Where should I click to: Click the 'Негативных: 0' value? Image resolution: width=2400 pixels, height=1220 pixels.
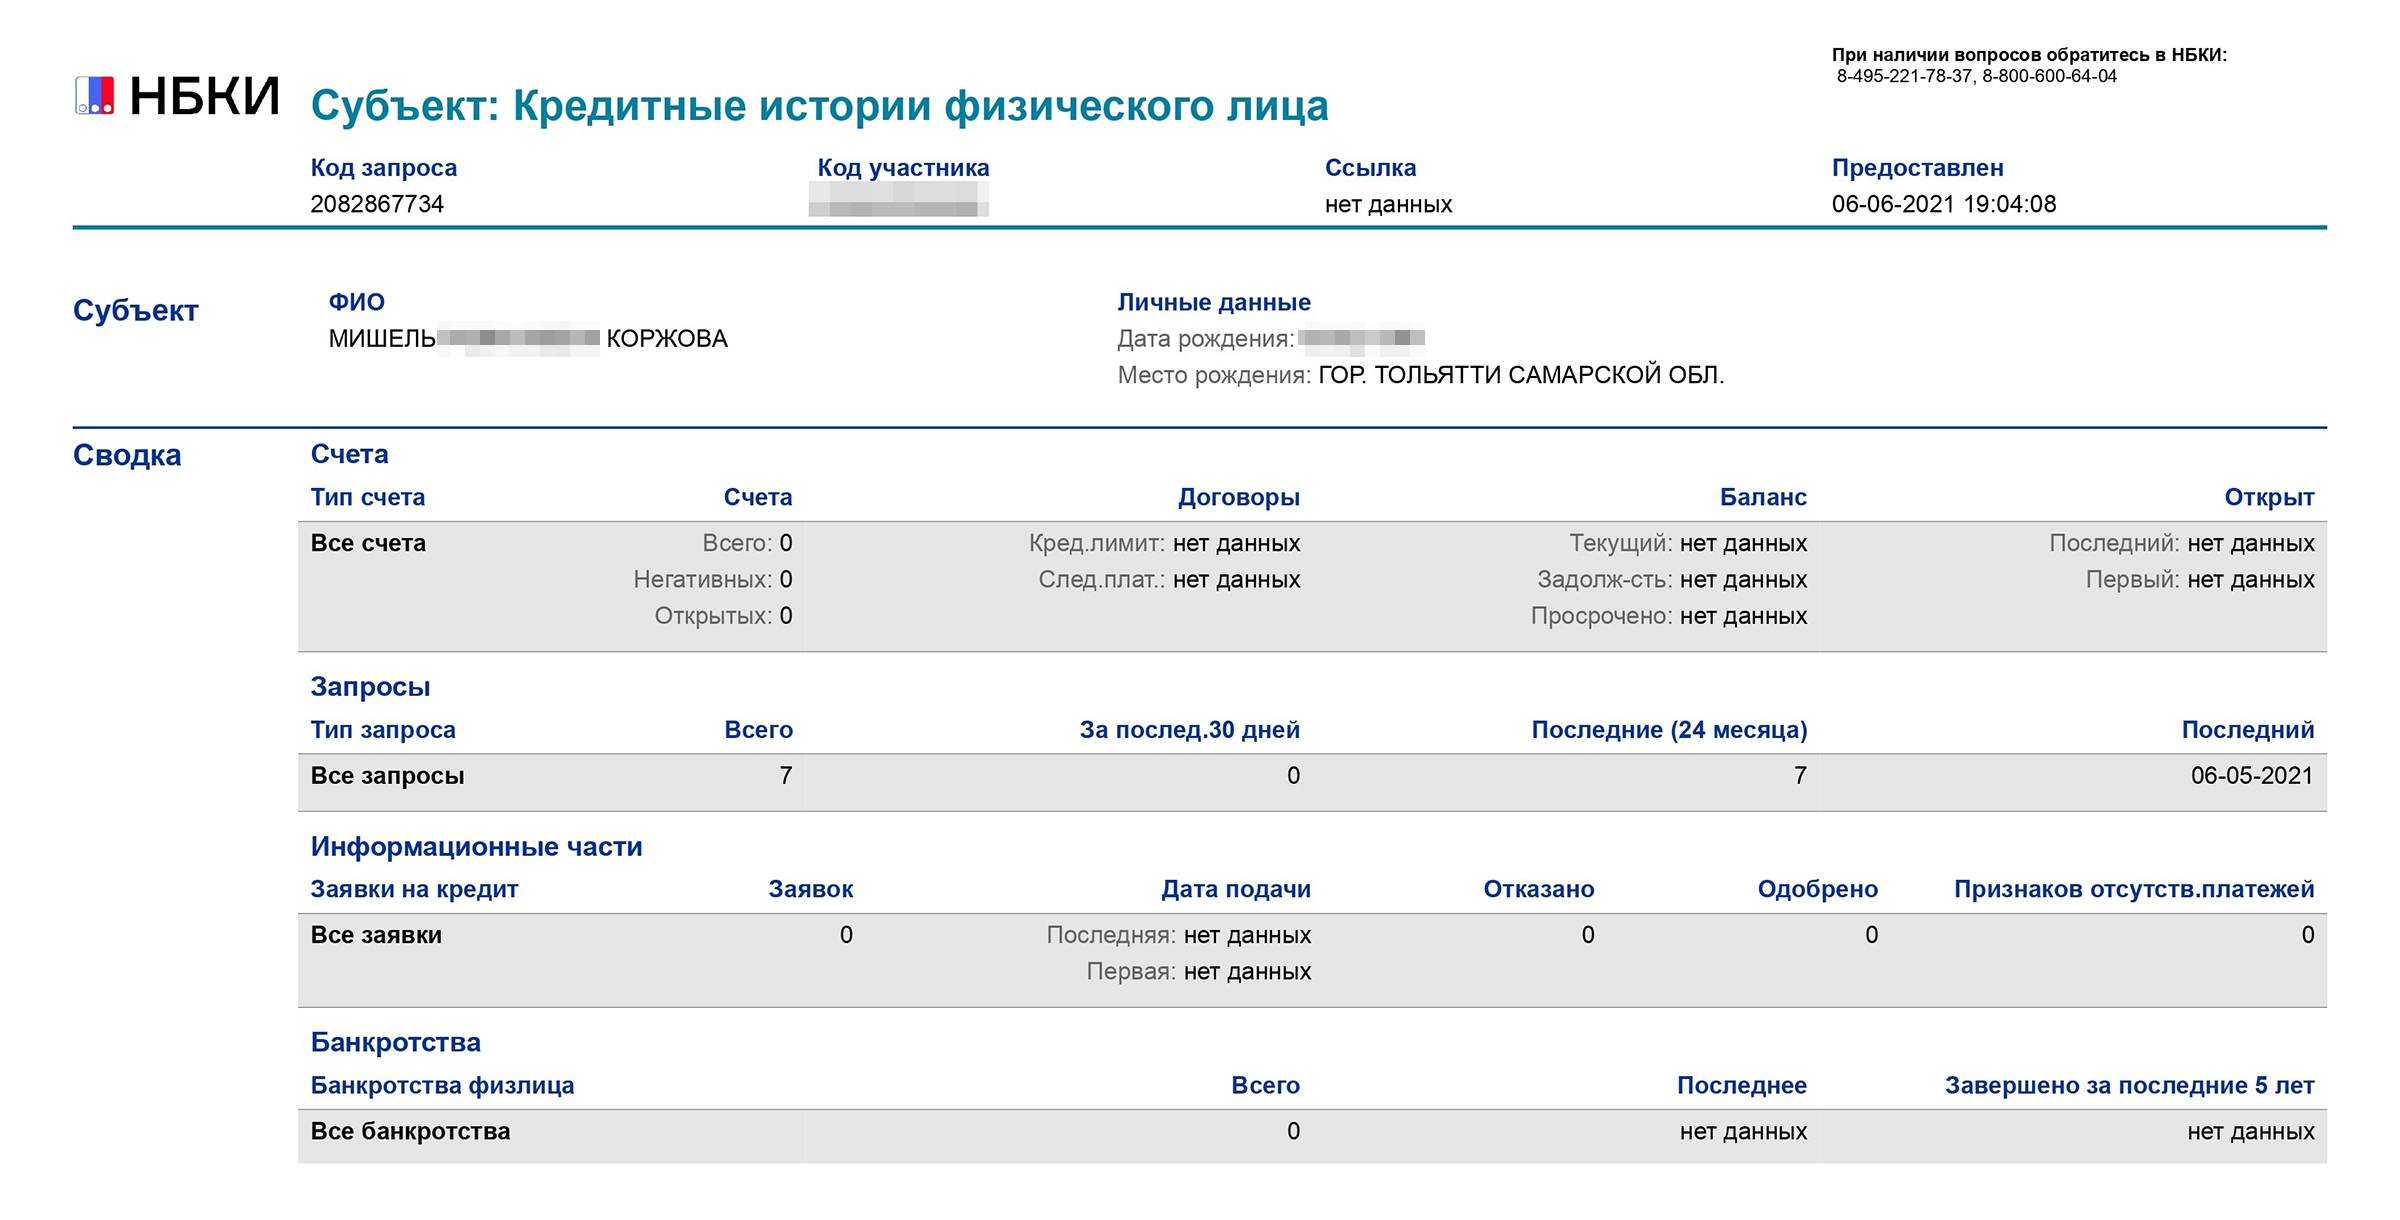pyautogui.click(x=713, y=579)
